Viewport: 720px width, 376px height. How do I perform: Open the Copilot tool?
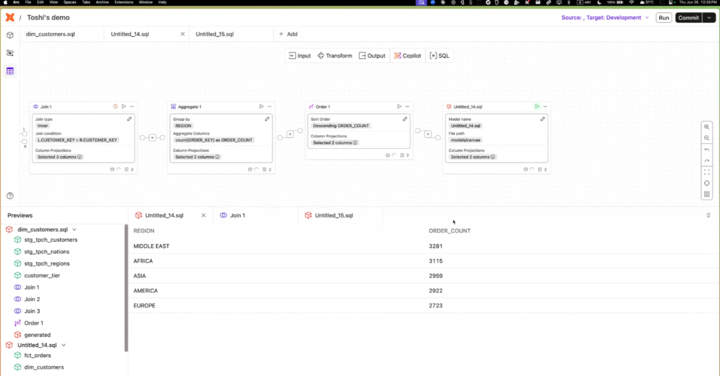408,56
